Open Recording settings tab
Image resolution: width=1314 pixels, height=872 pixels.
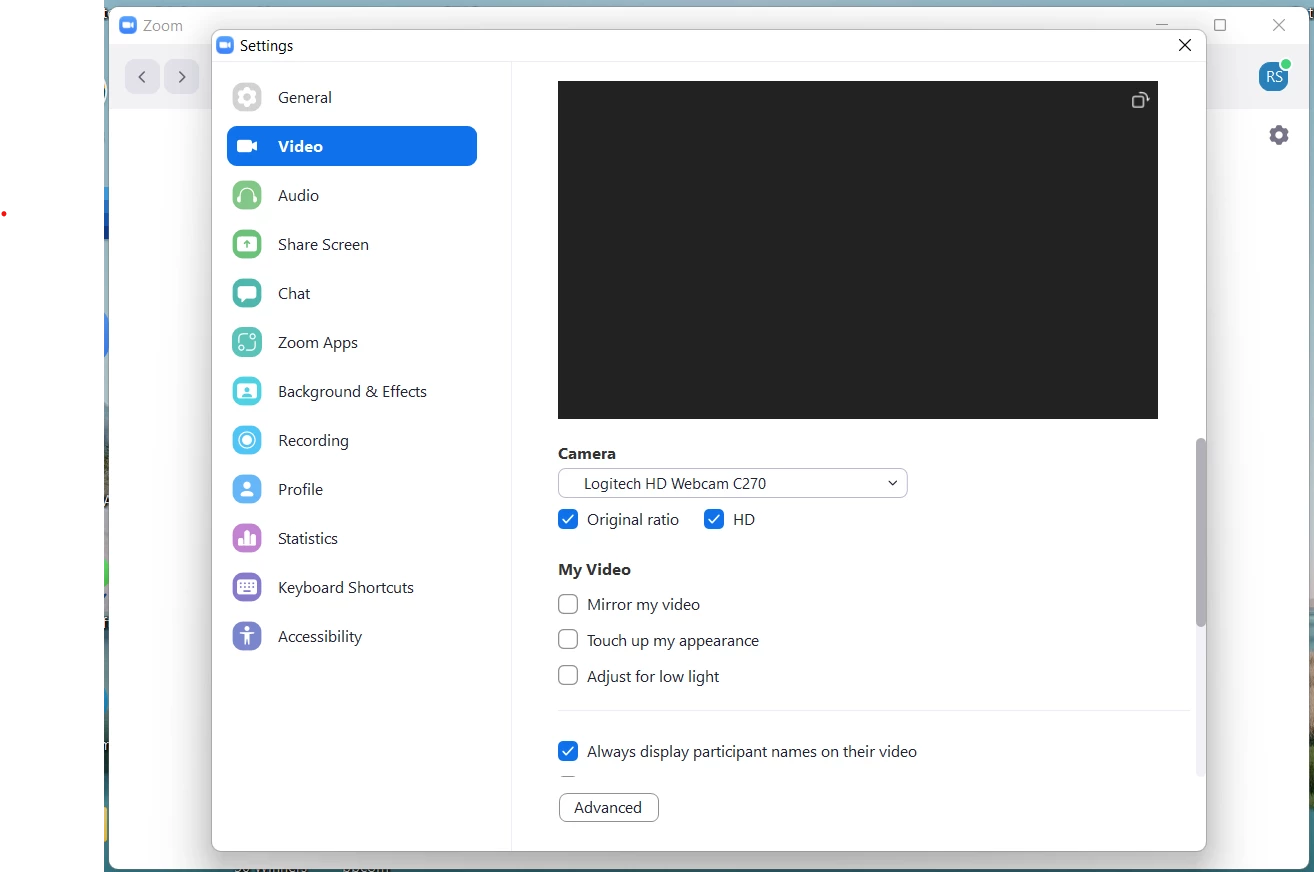[352, 440]
